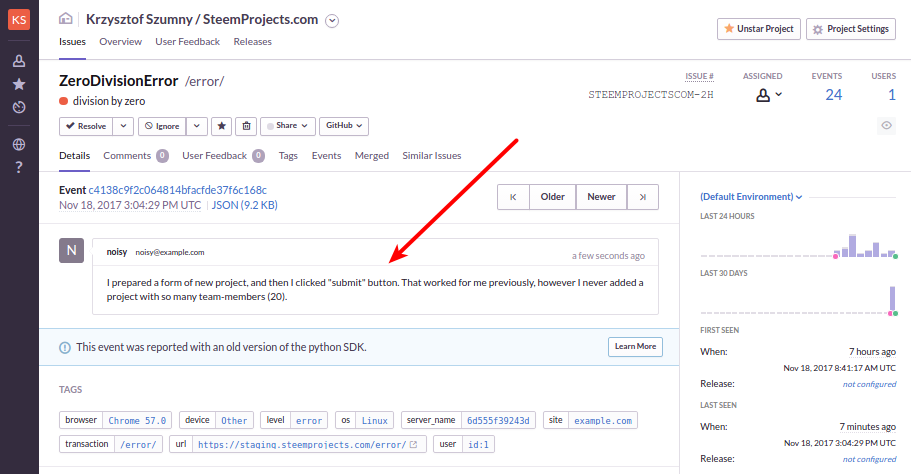This screenshot has width=911, height=474.
Task: Click first-seen release not configured link
Action: (x=869, y=384)
